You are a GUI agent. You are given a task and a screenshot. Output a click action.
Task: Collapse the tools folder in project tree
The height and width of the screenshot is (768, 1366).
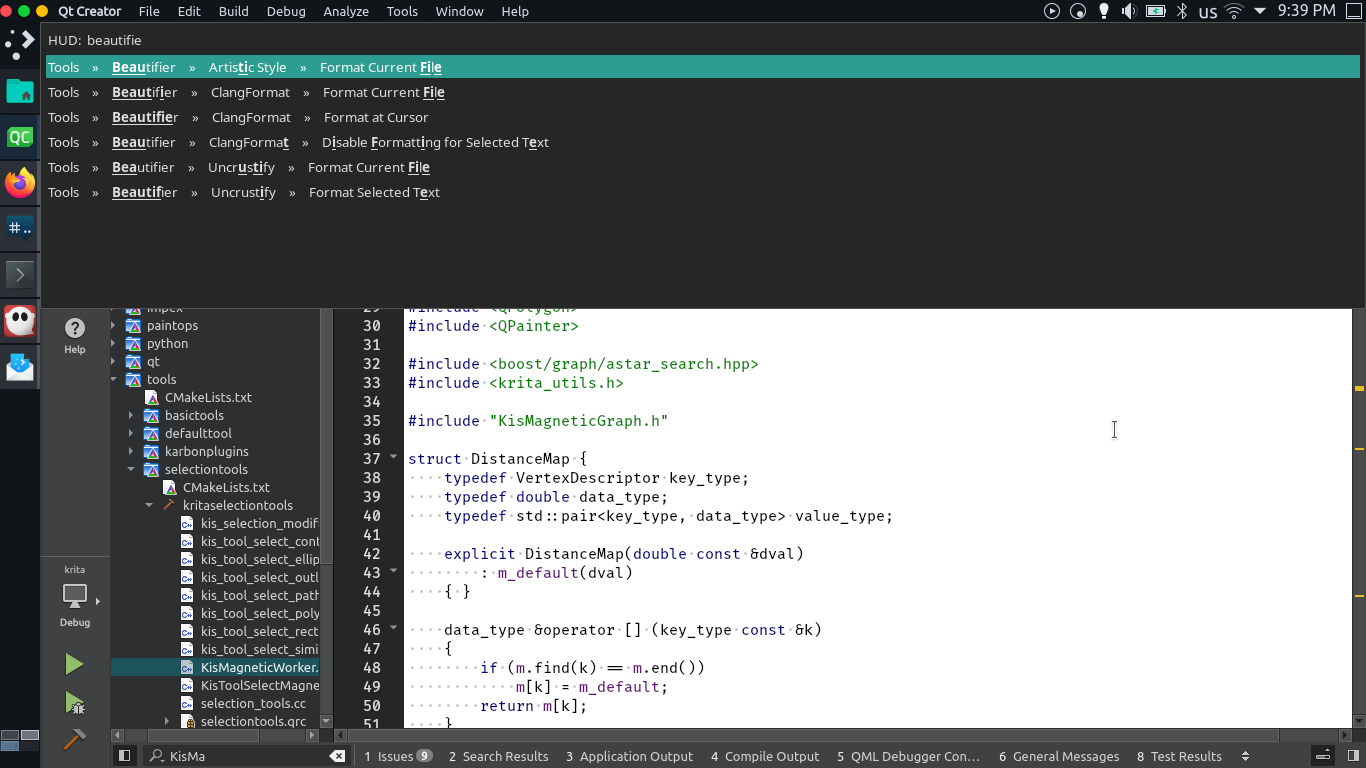[x=113, y=380]
